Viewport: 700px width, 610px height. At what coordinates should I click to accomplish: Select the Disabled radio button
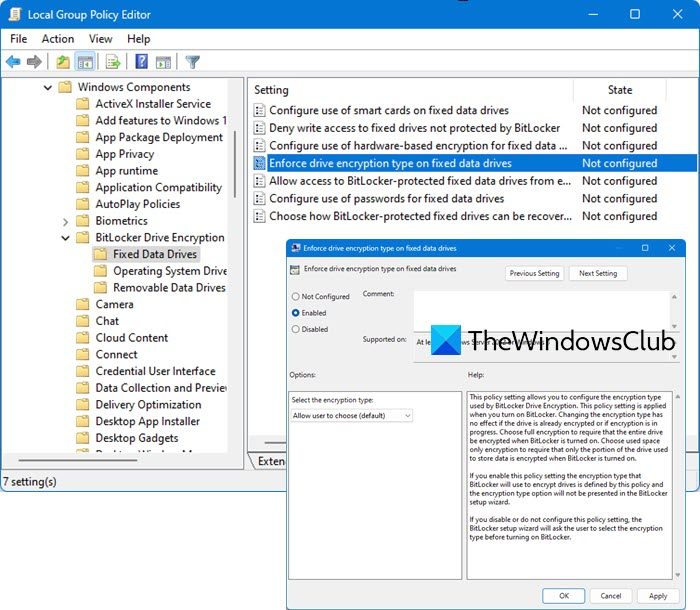click(296, 330)
